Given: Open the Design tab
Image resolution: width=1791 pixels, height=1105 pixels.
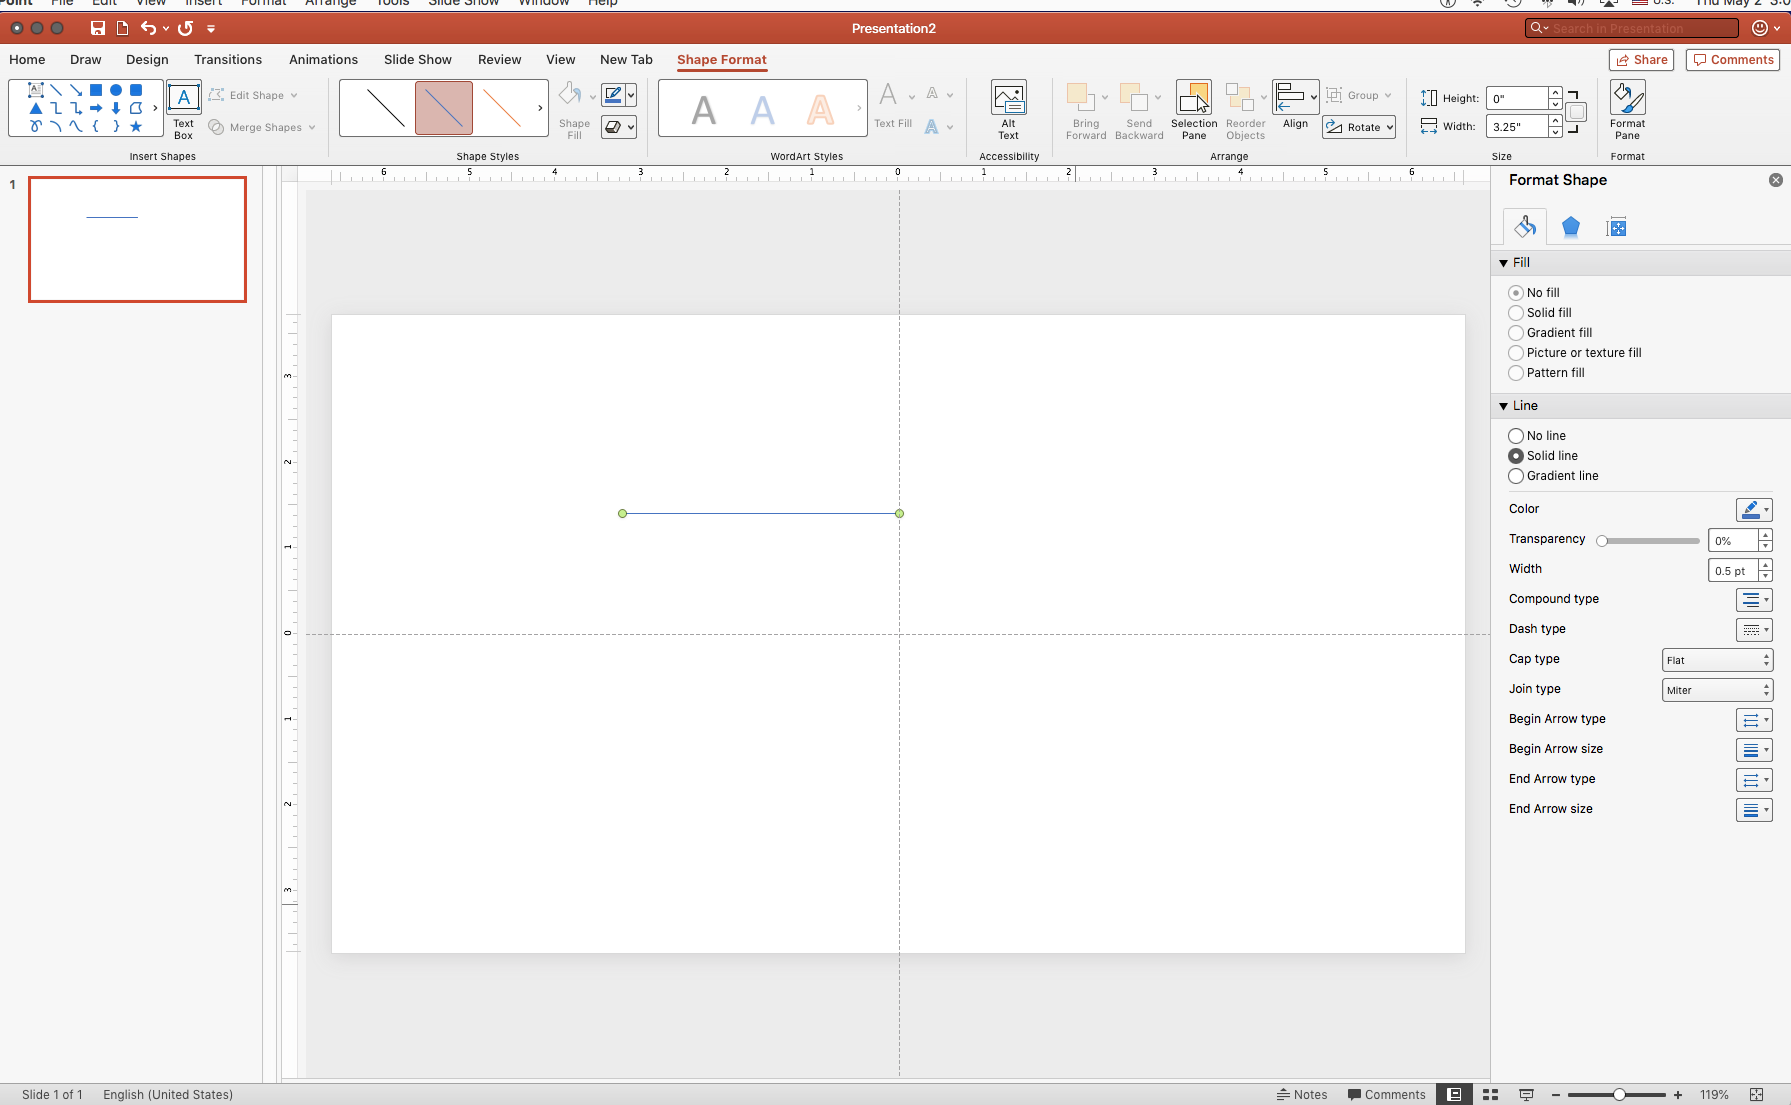Looking at the screenshot, I should click(x=147, y=60).
